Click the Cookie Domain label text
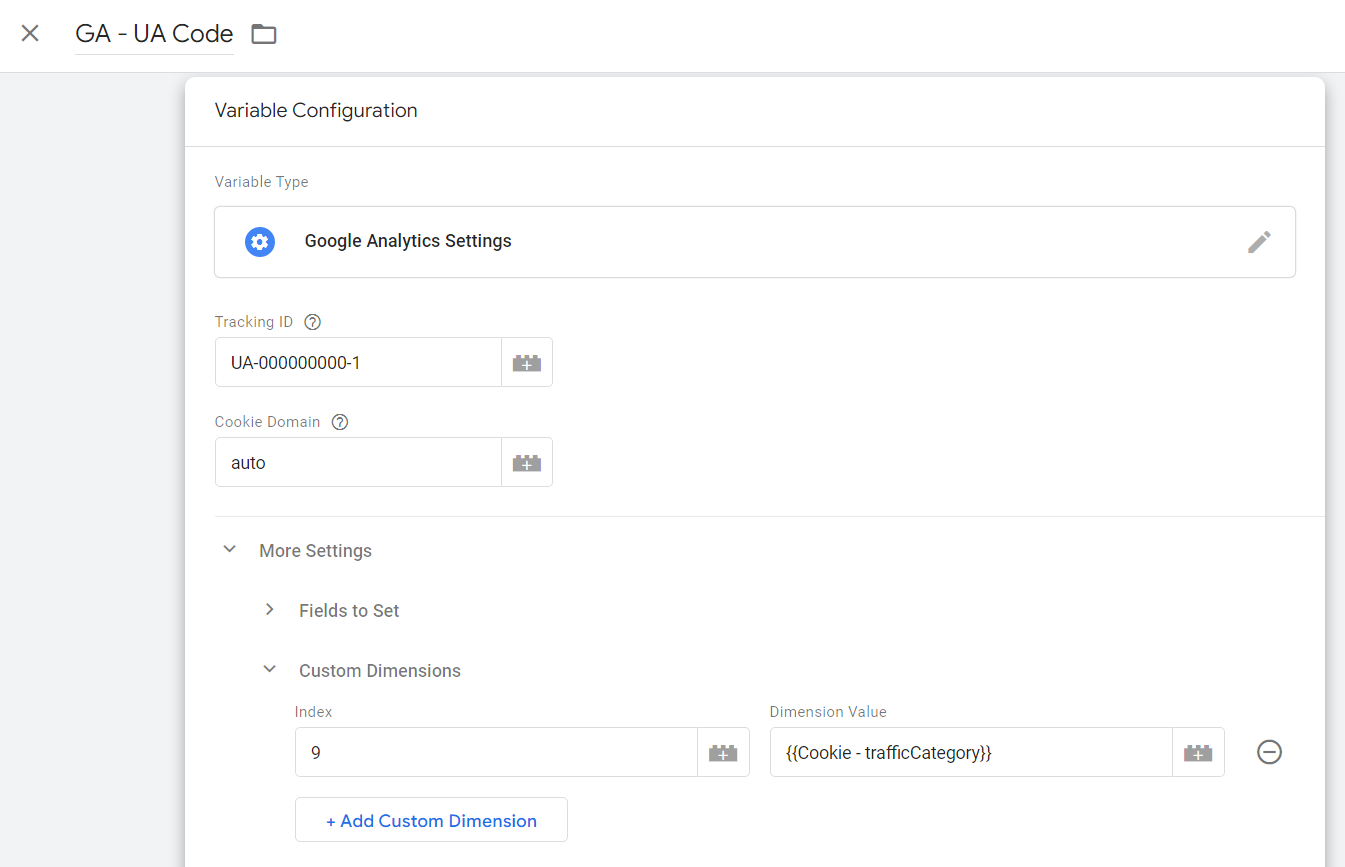The height and width of the screenshot is (867, 1345). 268,422
